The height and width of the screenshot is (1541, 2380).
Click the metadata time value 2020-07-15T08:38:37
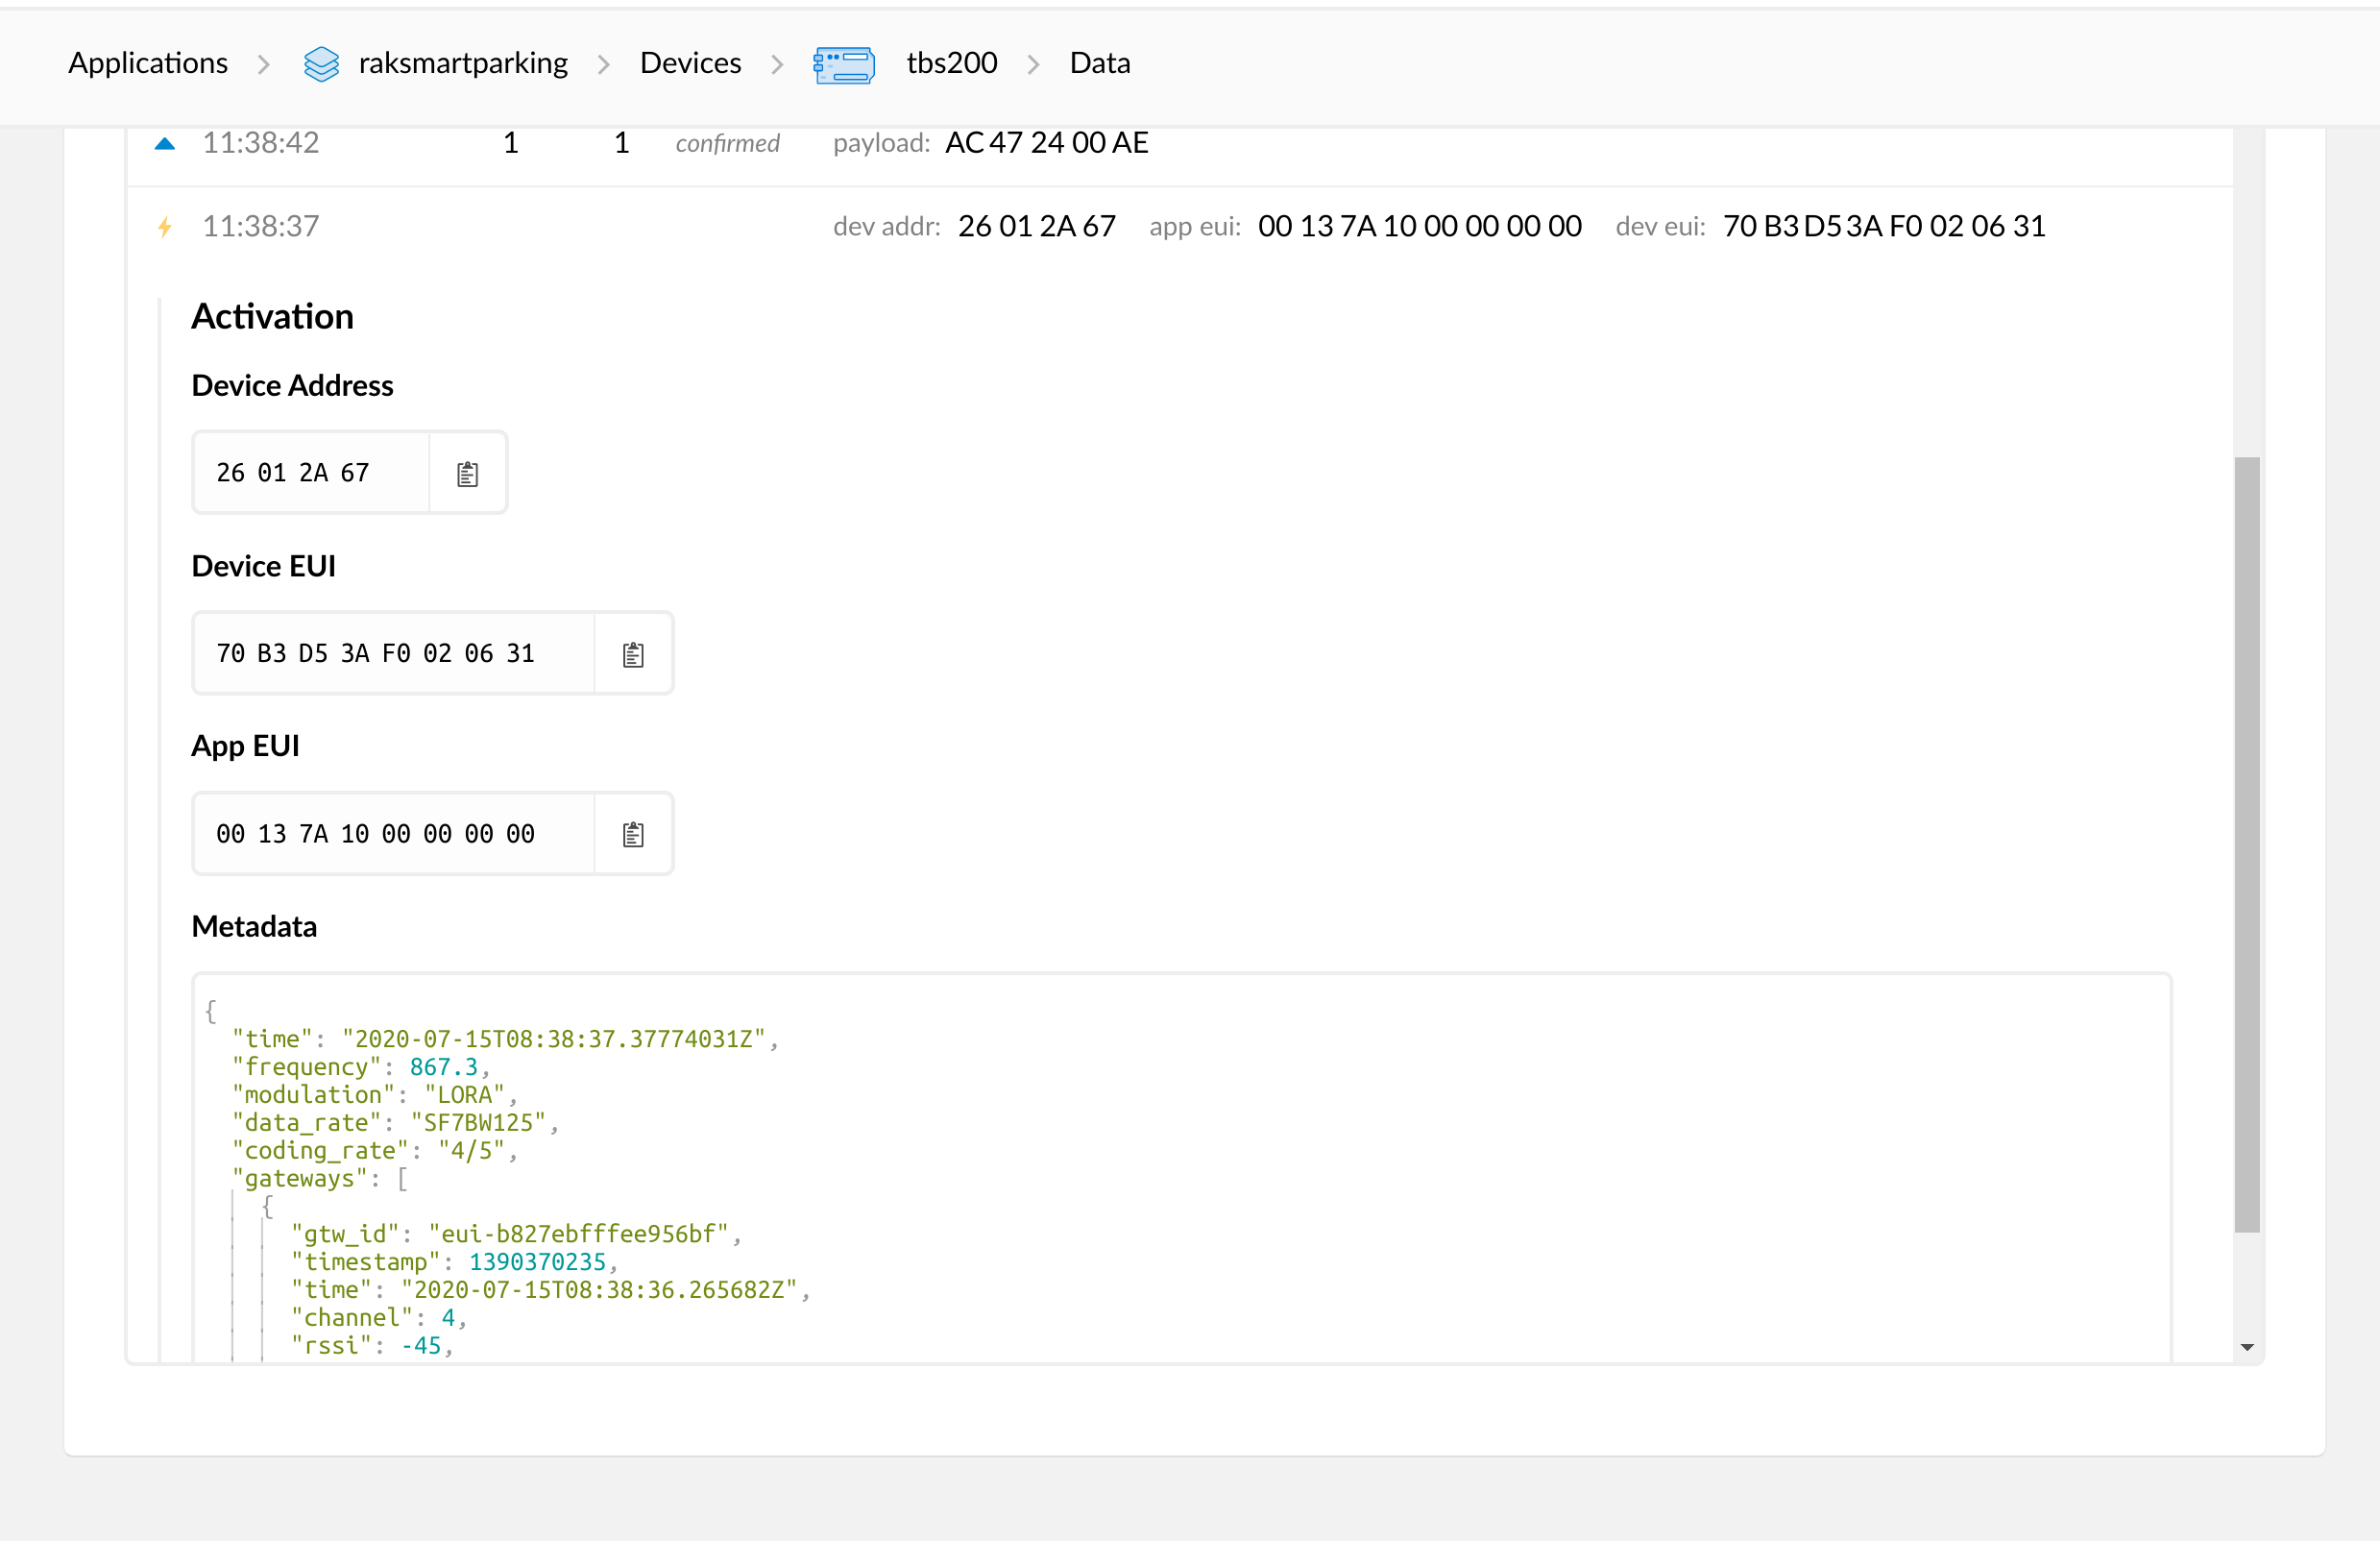coord(554,1039)
